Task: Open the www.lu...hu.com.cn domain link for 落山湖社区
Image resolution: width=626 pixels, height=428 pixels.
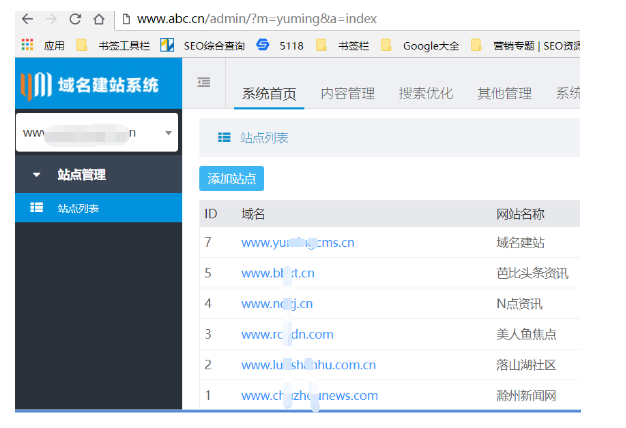Action: [x=308, y=365]
